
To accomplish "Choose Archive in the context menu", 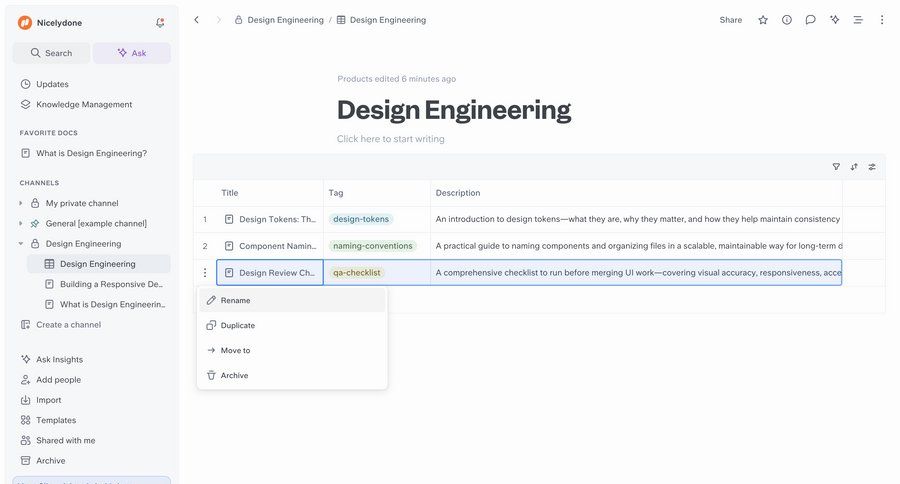I will 234,376.
